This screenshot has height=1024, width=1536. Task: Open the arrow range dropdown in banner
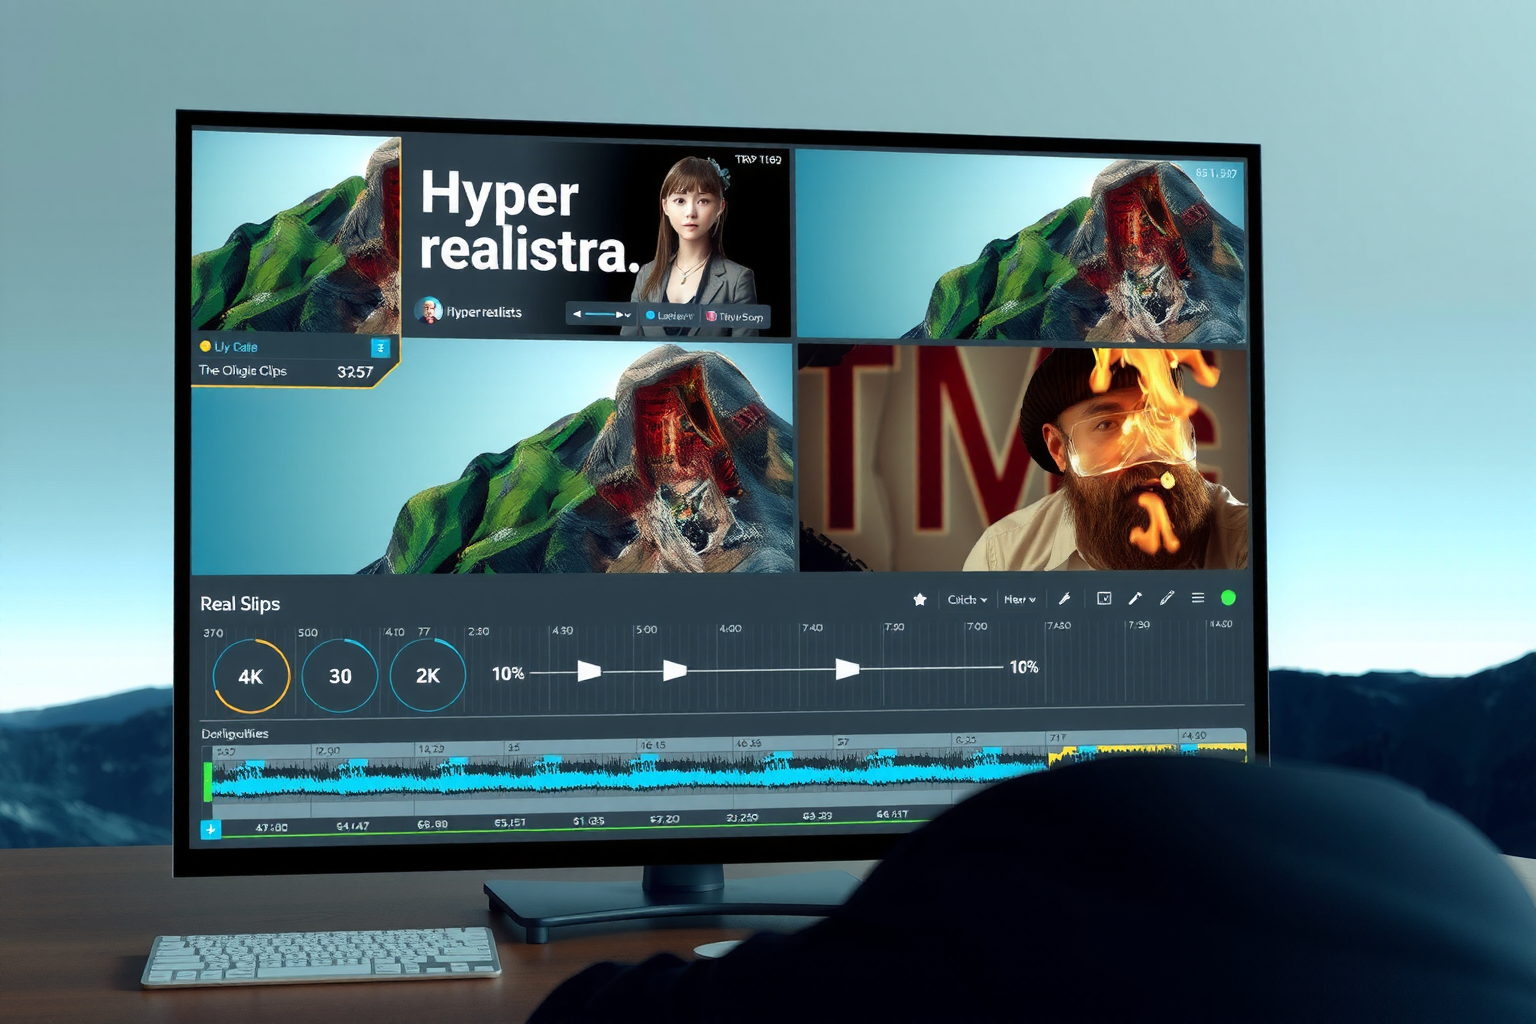point(601,314)
